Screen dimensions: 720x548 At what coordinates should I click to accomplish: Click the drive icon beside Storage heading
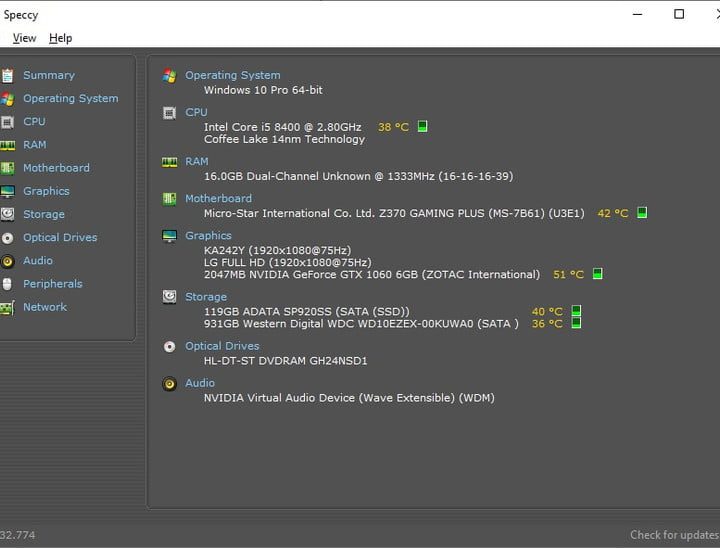(169, 297)
